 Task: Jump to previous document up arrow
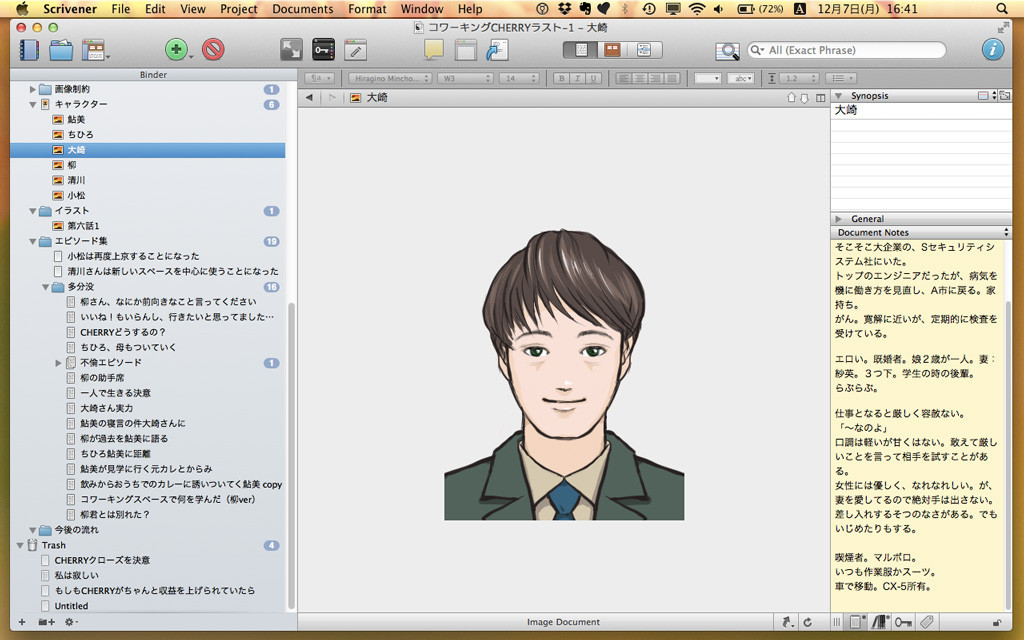(792, 97)
